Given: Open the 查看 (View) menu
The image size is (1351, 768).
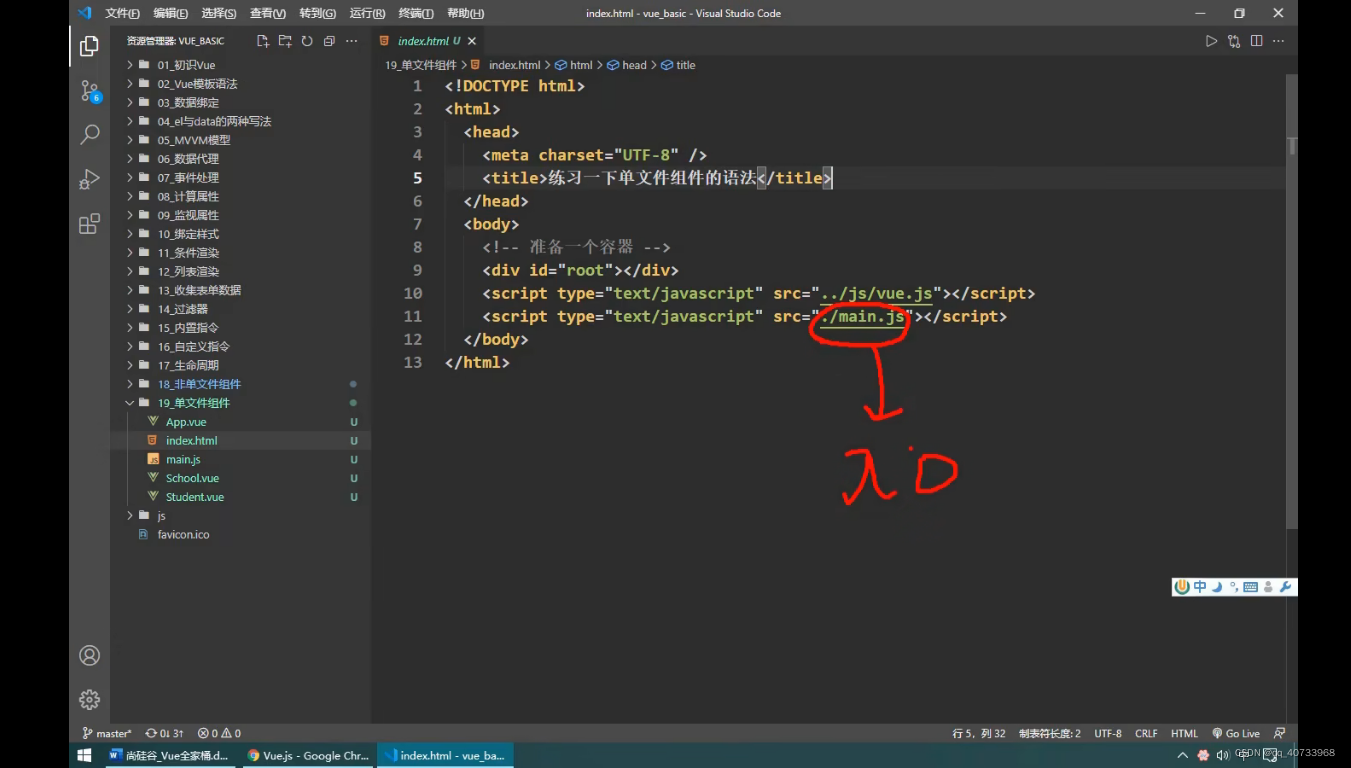Looking at the screenshot, I should click(268, 13).
